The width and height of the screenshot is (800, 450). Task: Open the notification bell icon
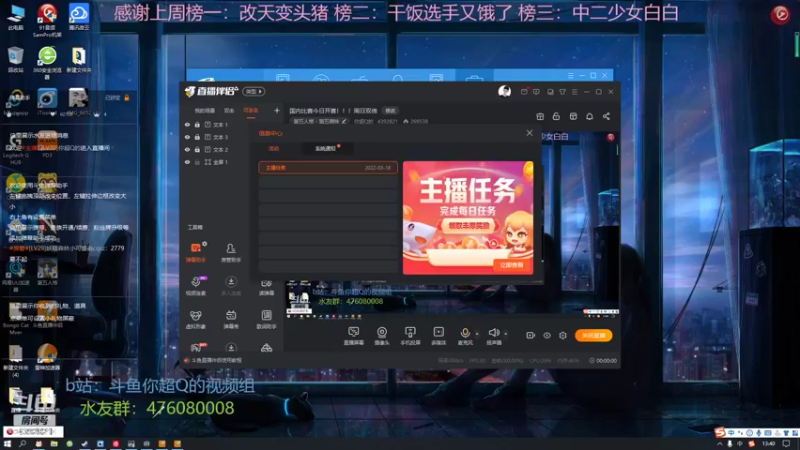coord(589,116)
